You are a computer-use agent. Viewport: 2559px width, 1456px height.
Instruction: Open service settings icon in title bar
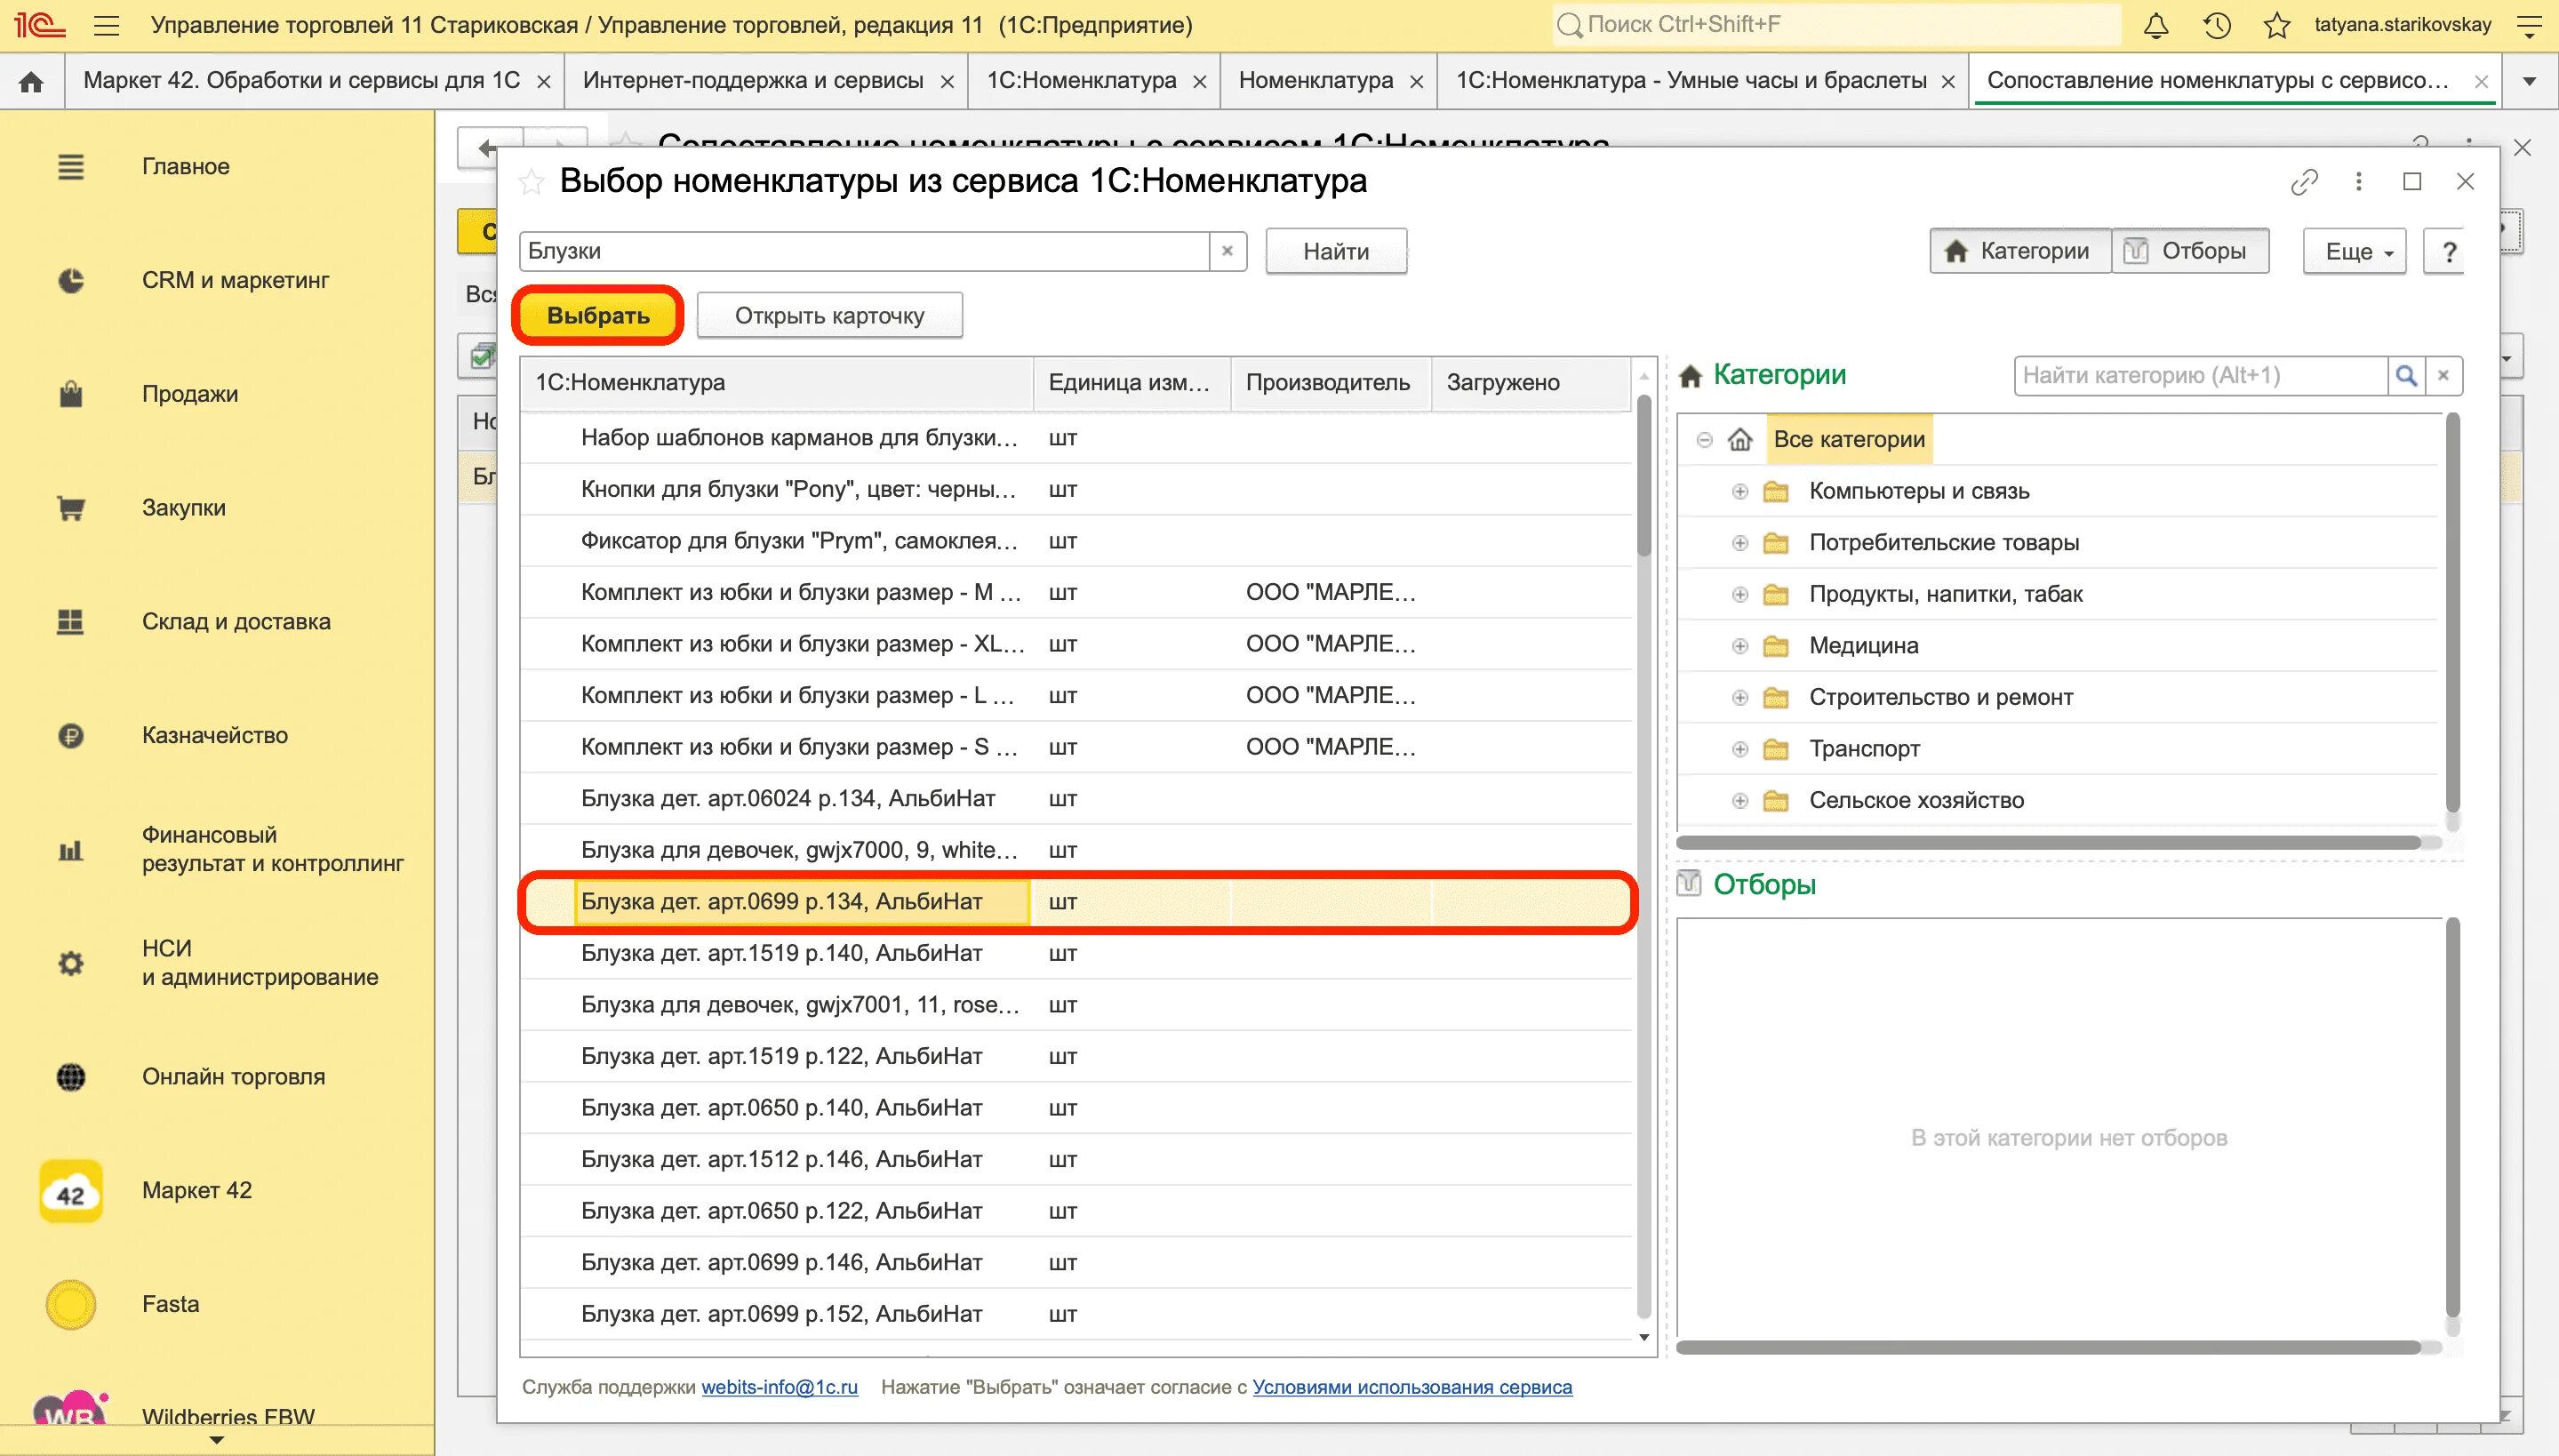(x=2528, y=25)
